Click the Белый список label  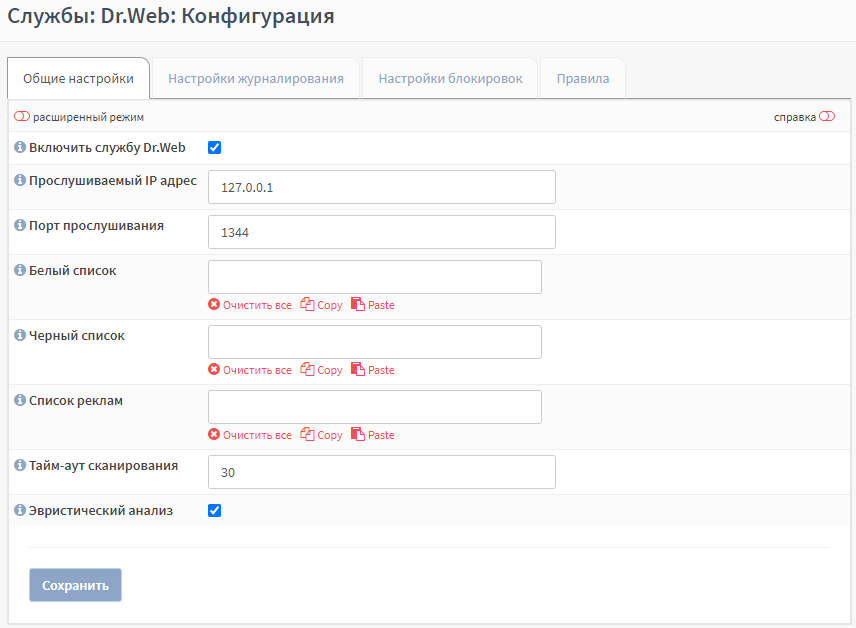tap(73, 270)
